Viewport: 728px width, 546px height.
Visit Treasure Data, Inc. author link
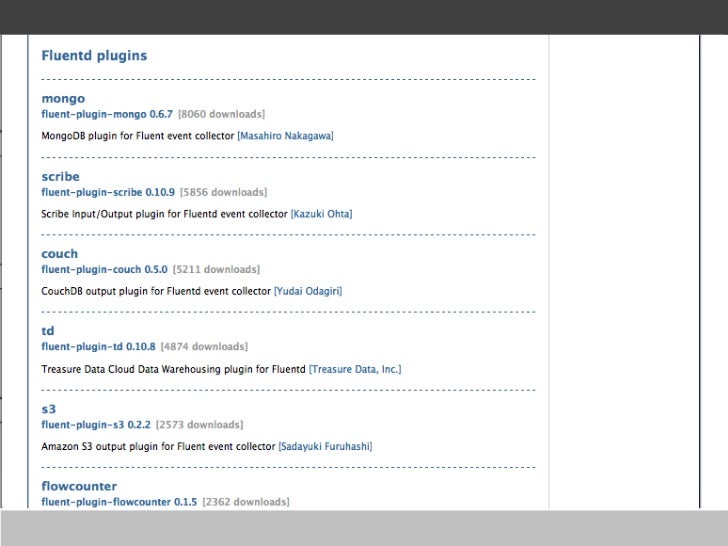[x=355, y=369]
